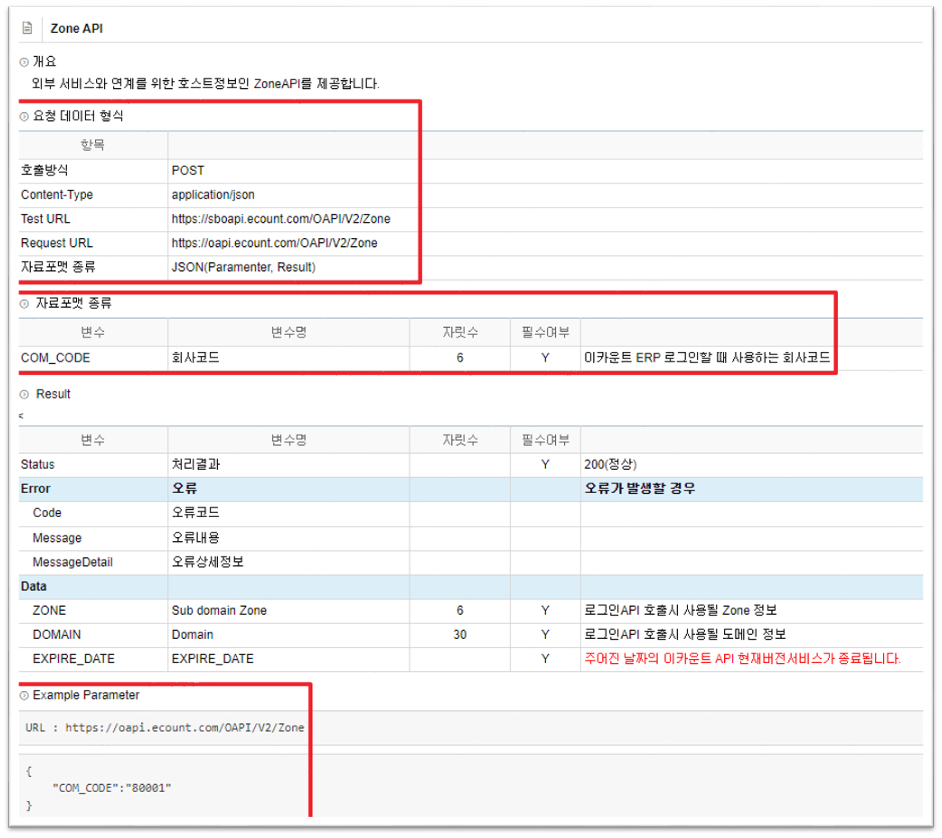Click the highlighted Error row label
Screen dimensions: 942x838
[35, 489]
